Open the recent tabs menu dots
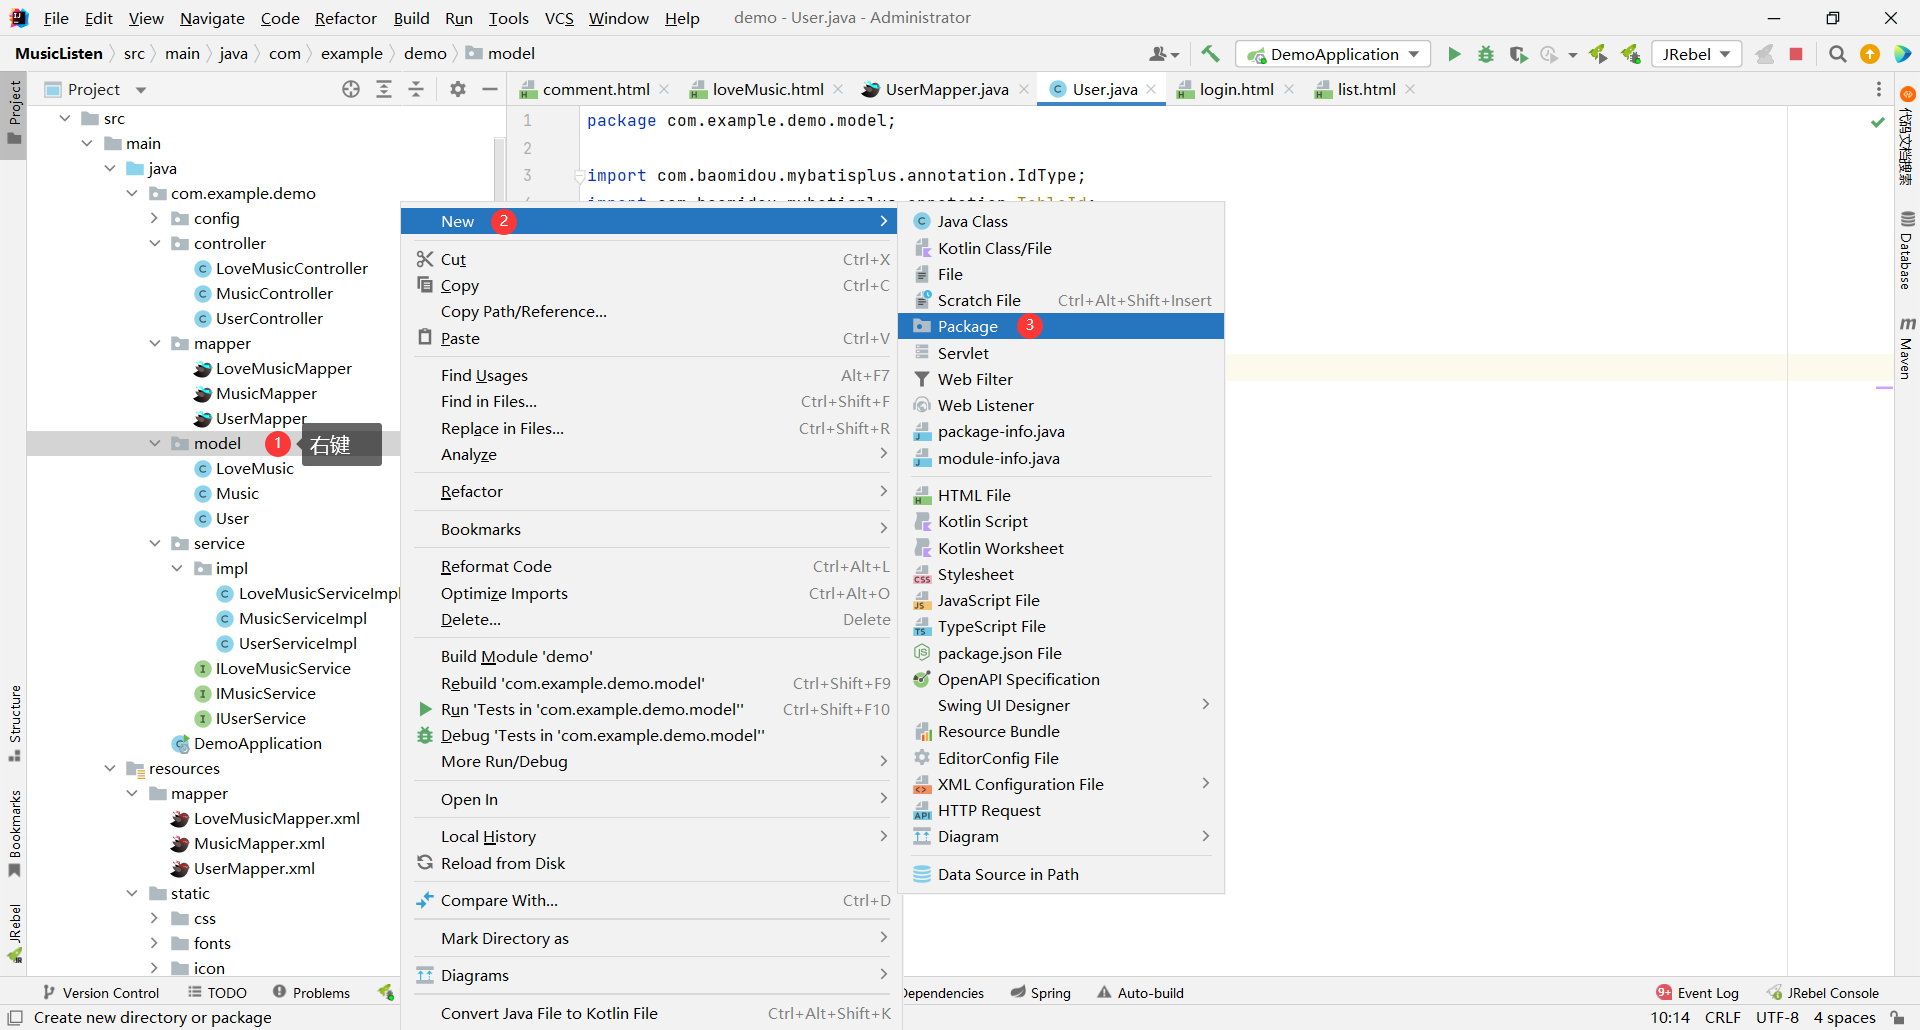This screenshot has height=1030, width=1920. coord(1879,89)
